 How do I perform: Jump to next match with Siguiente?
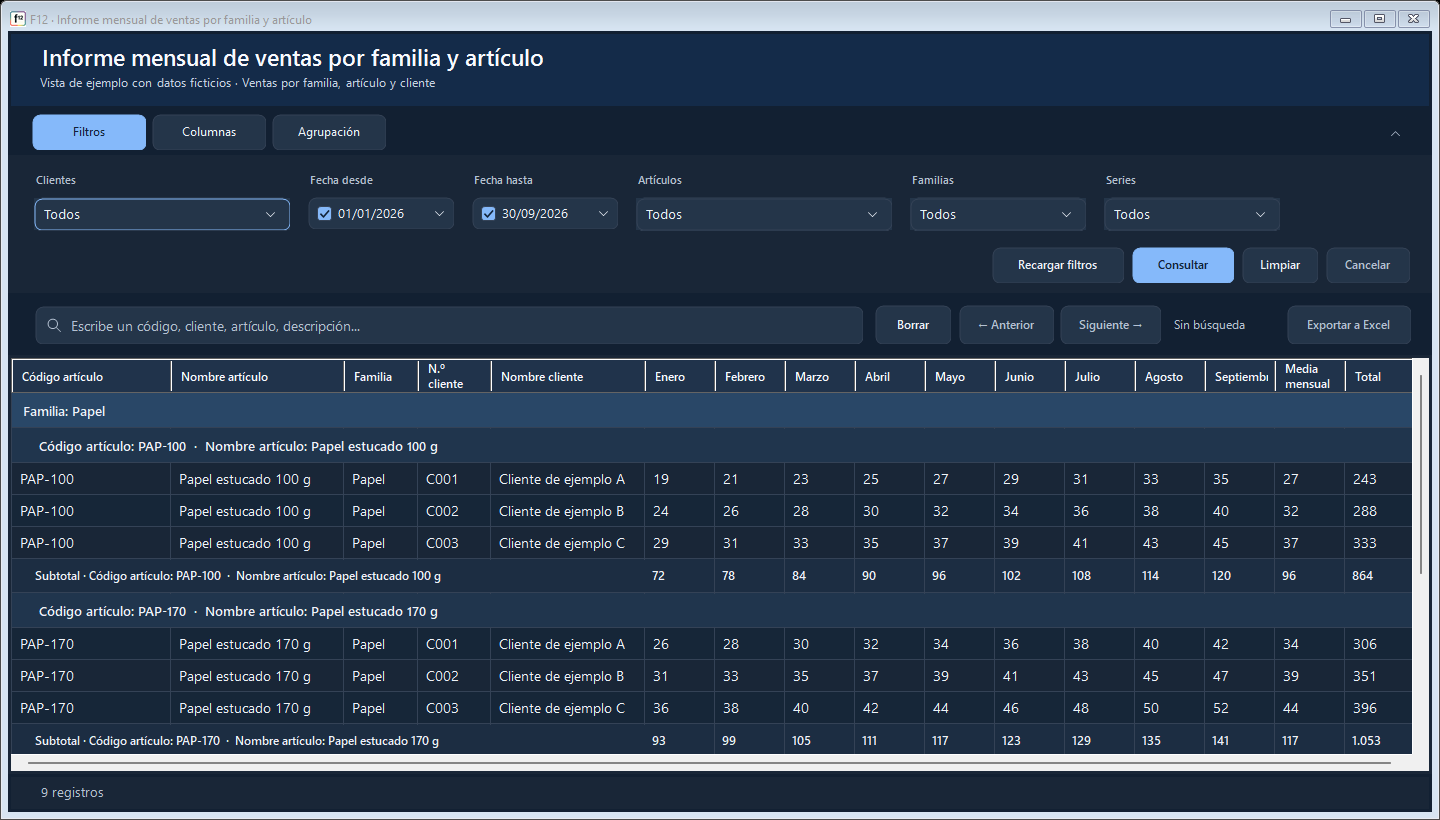1110,325
